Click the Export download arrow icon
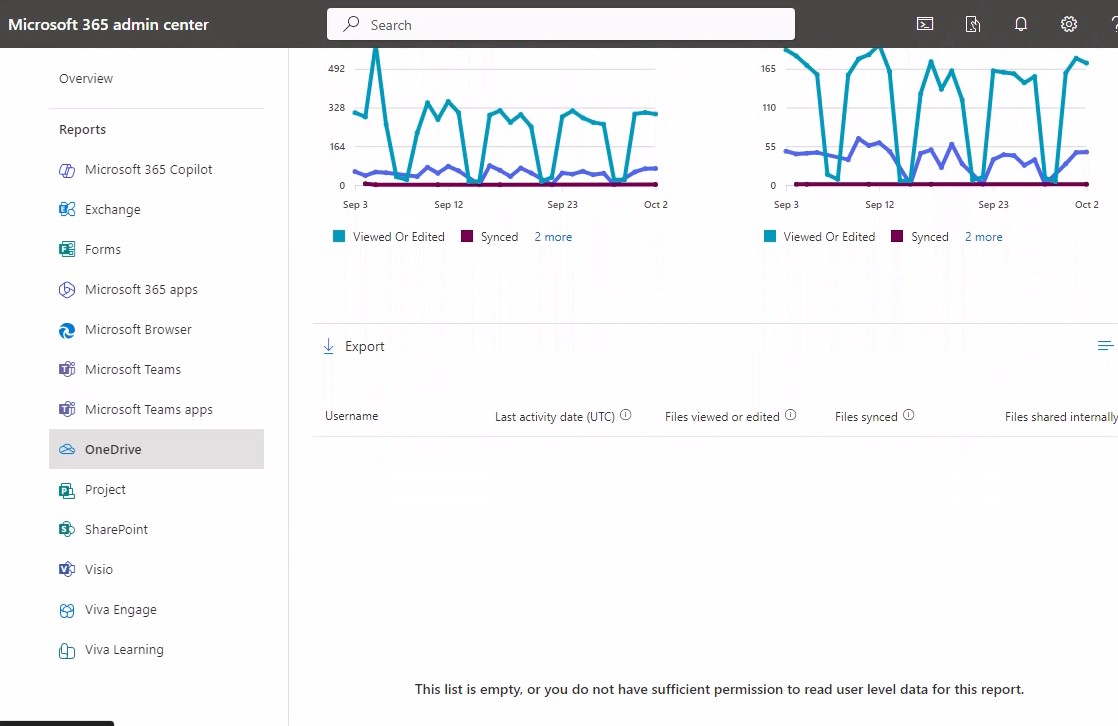The image size is (1118, 726). (329, 347)
